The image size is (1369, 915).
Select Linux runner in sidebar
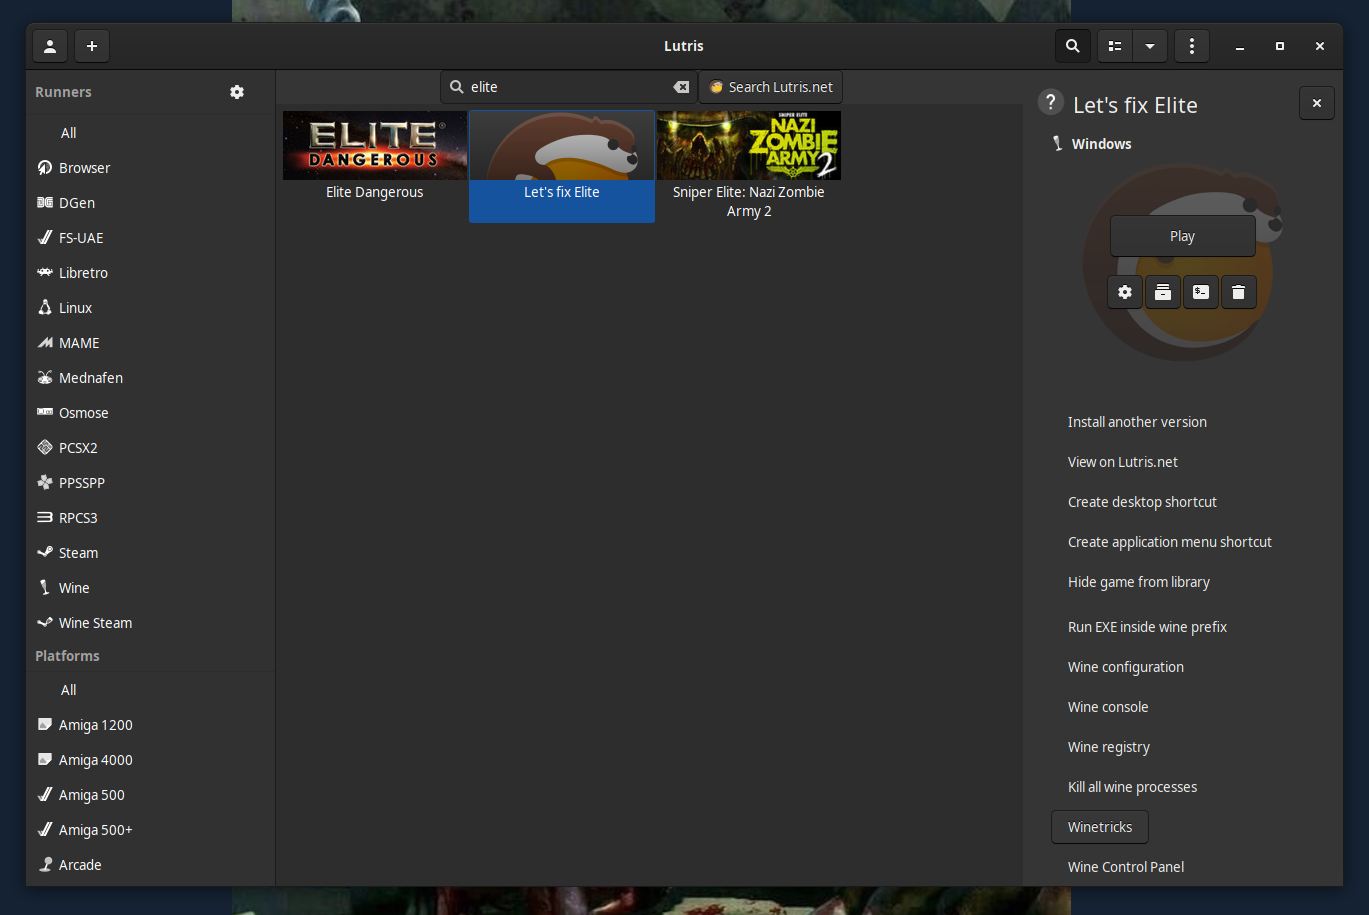coord(150,308)
